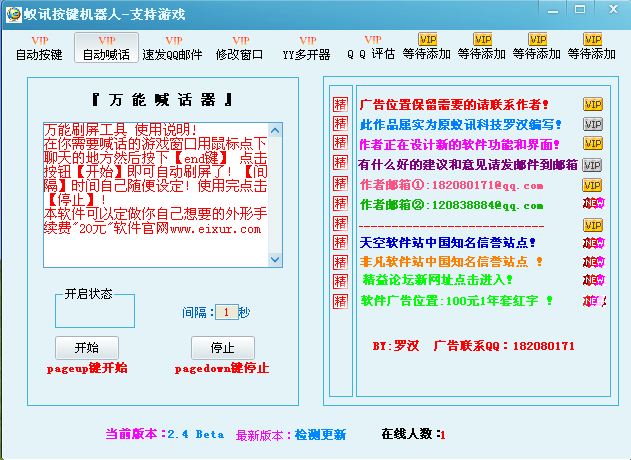The height and width of the screenshot is (460, 631).
Task: Click the 精 icon beside 软件广告位置 row
Action: click(340, 301)
